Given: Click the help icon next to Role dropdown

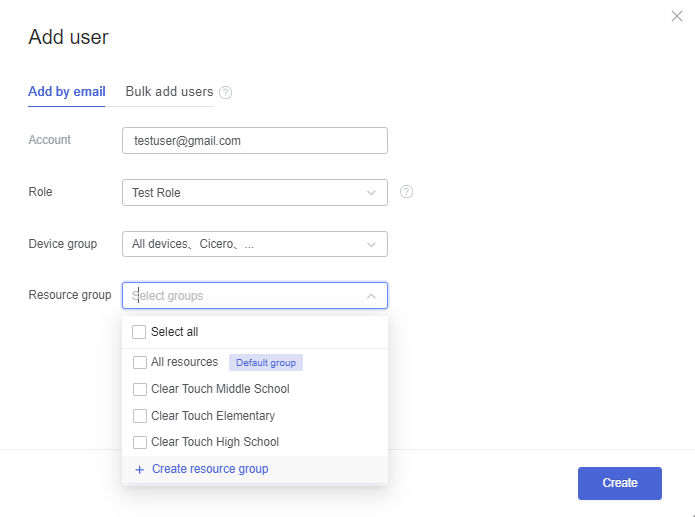Looking at the screenshot, I should [x=406, y=192].
